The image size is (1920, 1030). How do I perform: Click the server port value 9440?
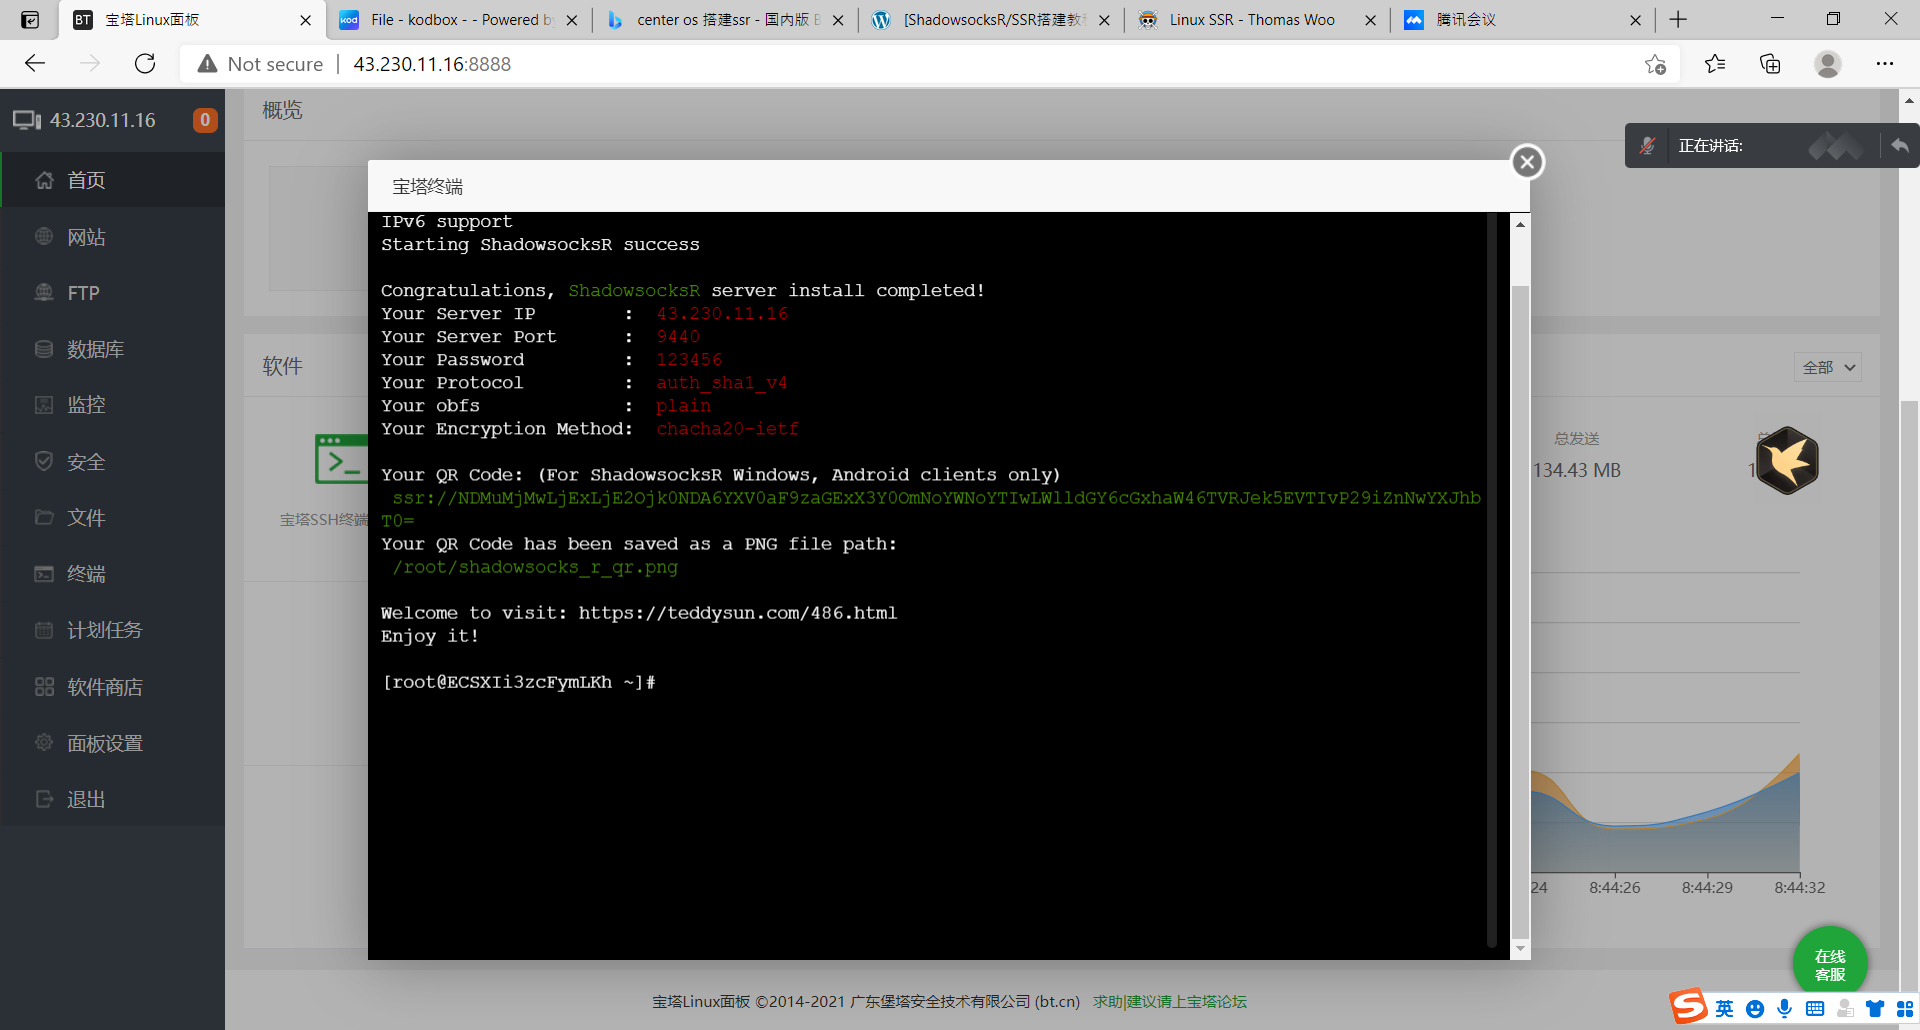coord(678,337)
